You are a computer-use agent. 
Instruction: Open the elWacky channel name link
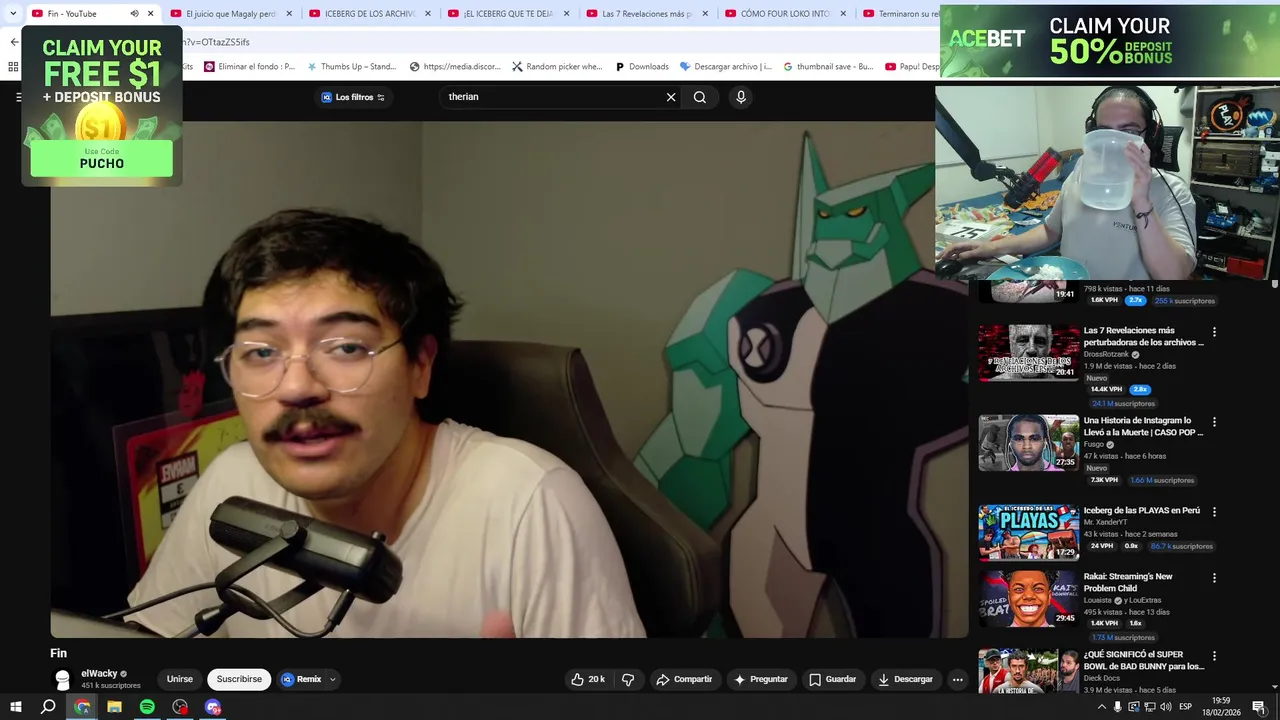(99, 674)
